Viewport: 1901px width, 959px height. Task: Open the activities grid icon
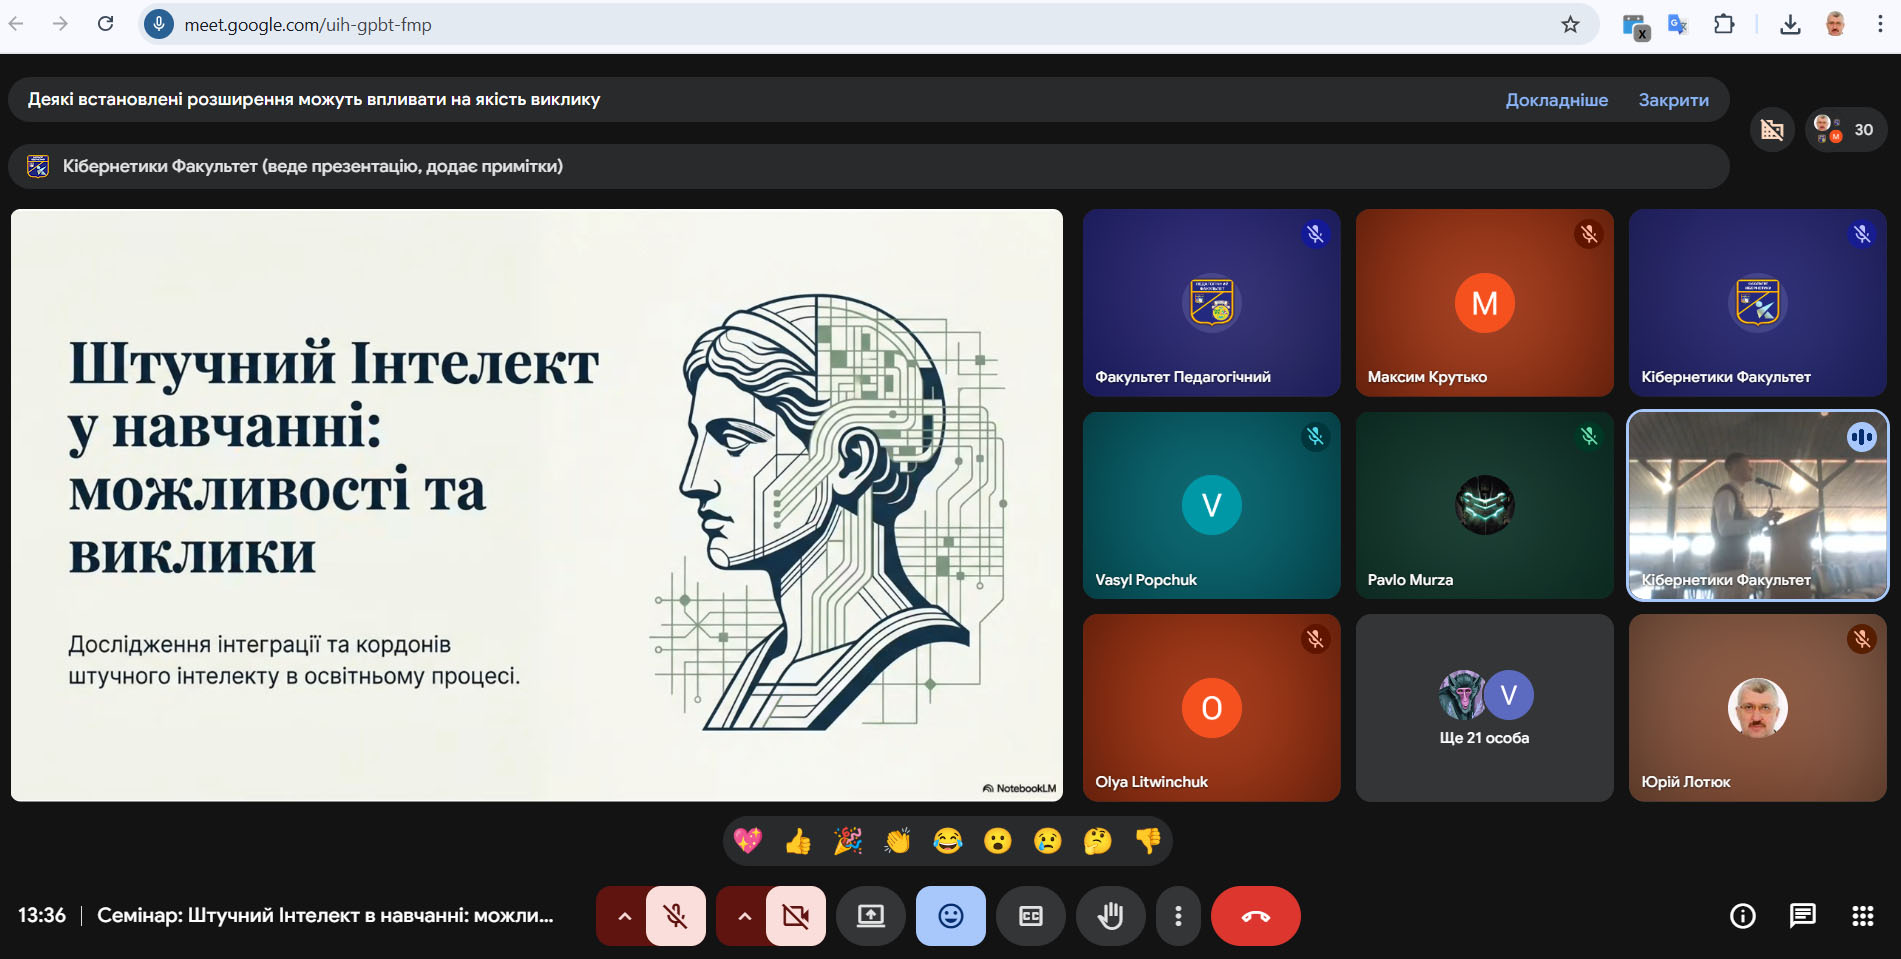(x=1862, y=916)
